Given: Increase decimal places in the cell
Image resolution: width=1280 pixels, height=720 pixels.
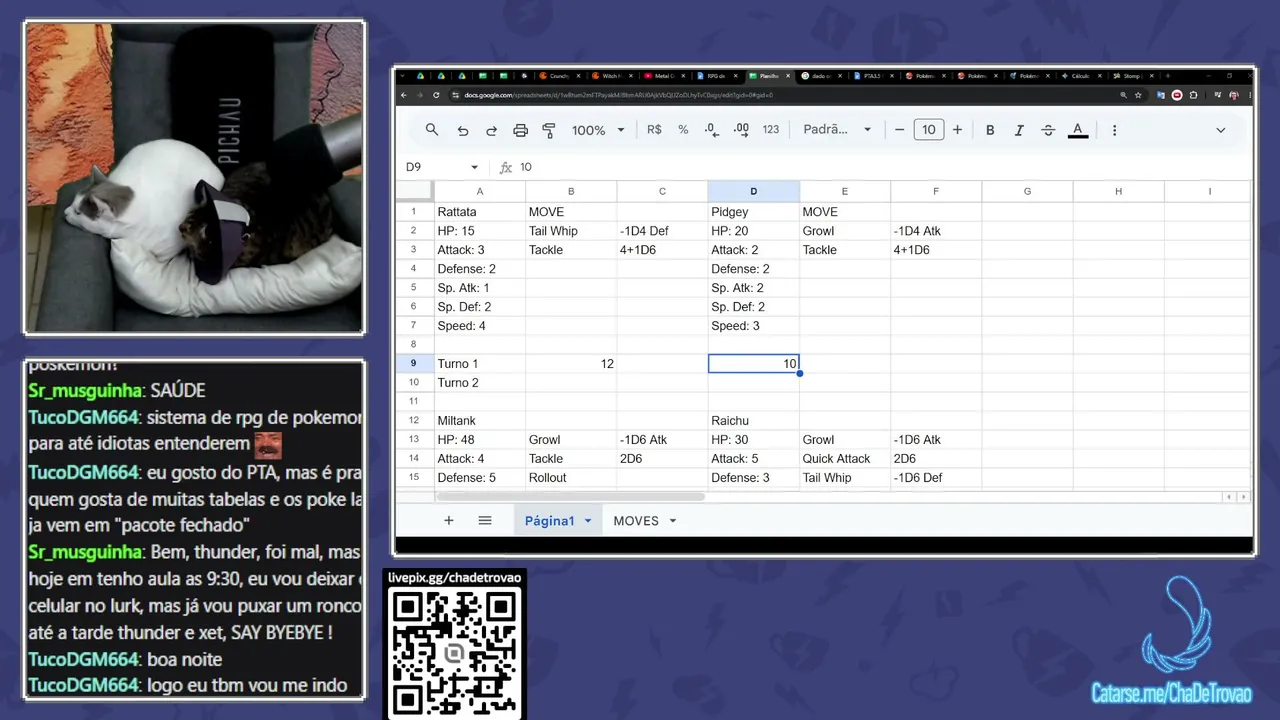Looking at the screenshot, I should (741, 130).
